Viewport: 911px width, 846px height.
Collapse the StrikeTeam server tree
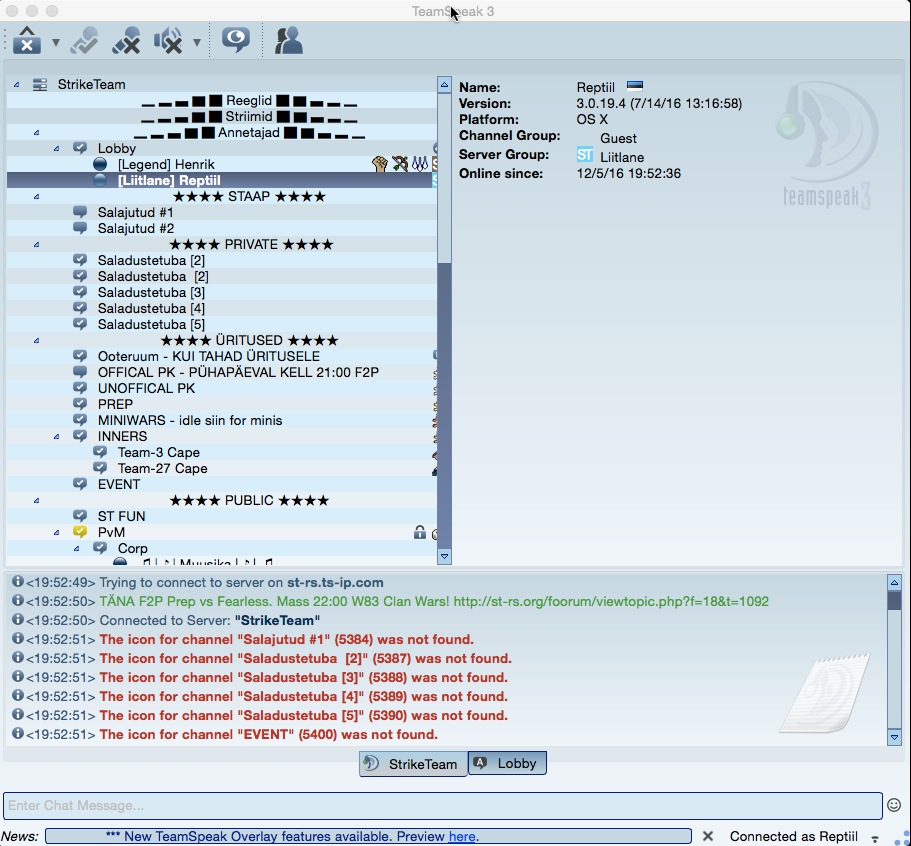[16, 85]
